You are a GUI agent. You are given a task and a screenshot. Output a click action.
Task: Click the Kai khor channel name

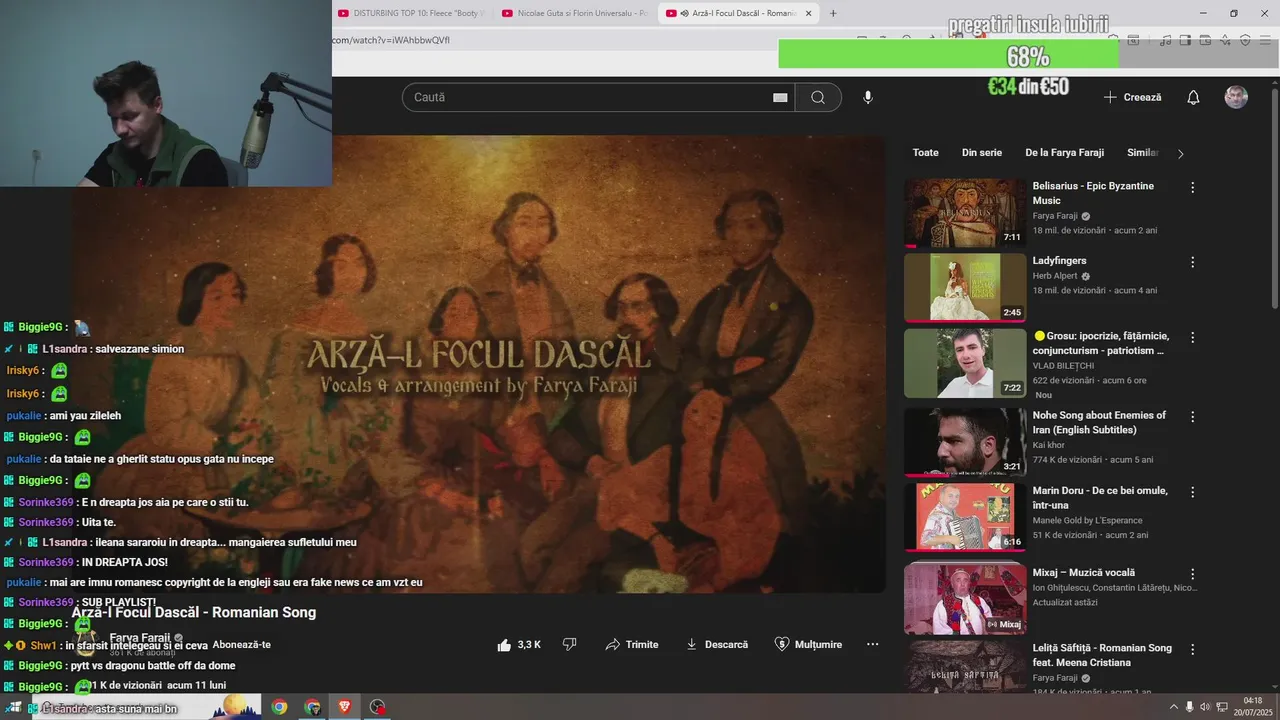(x=1048, y=445)
